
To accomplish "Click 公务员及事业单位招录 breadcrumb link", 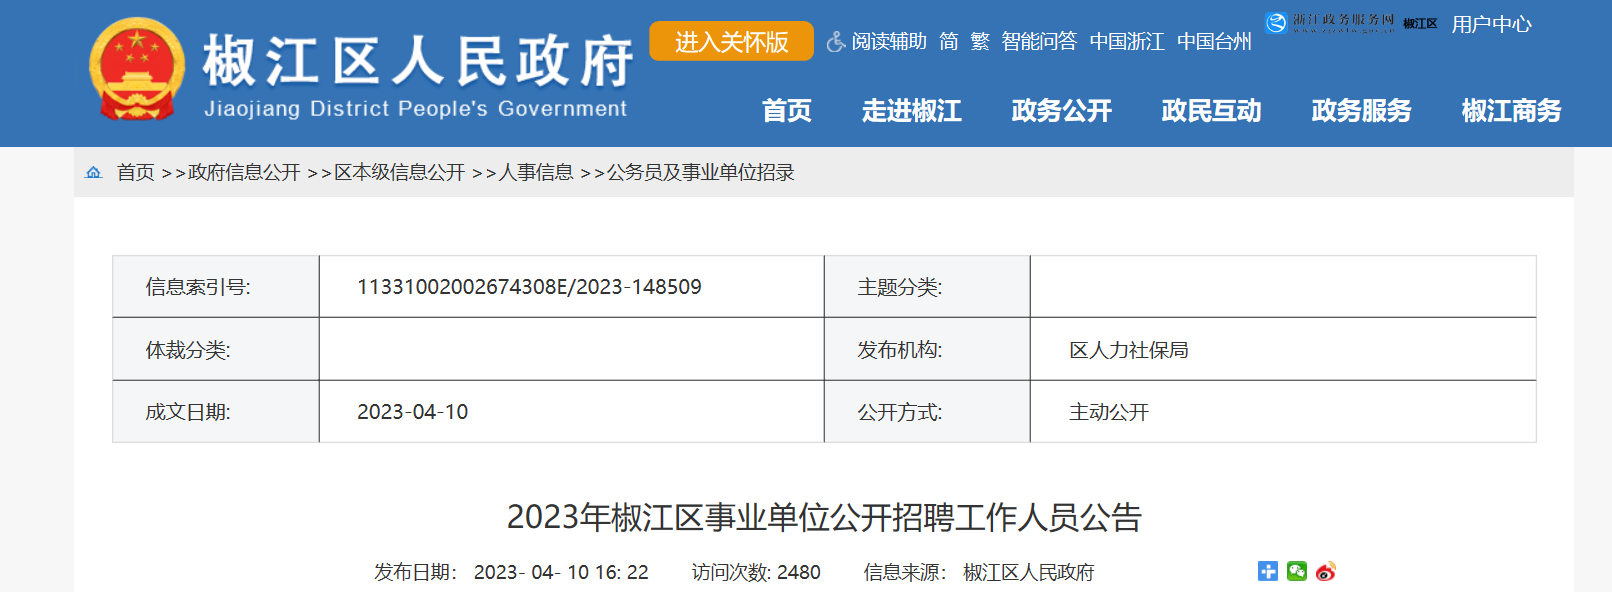I will 700,172.
